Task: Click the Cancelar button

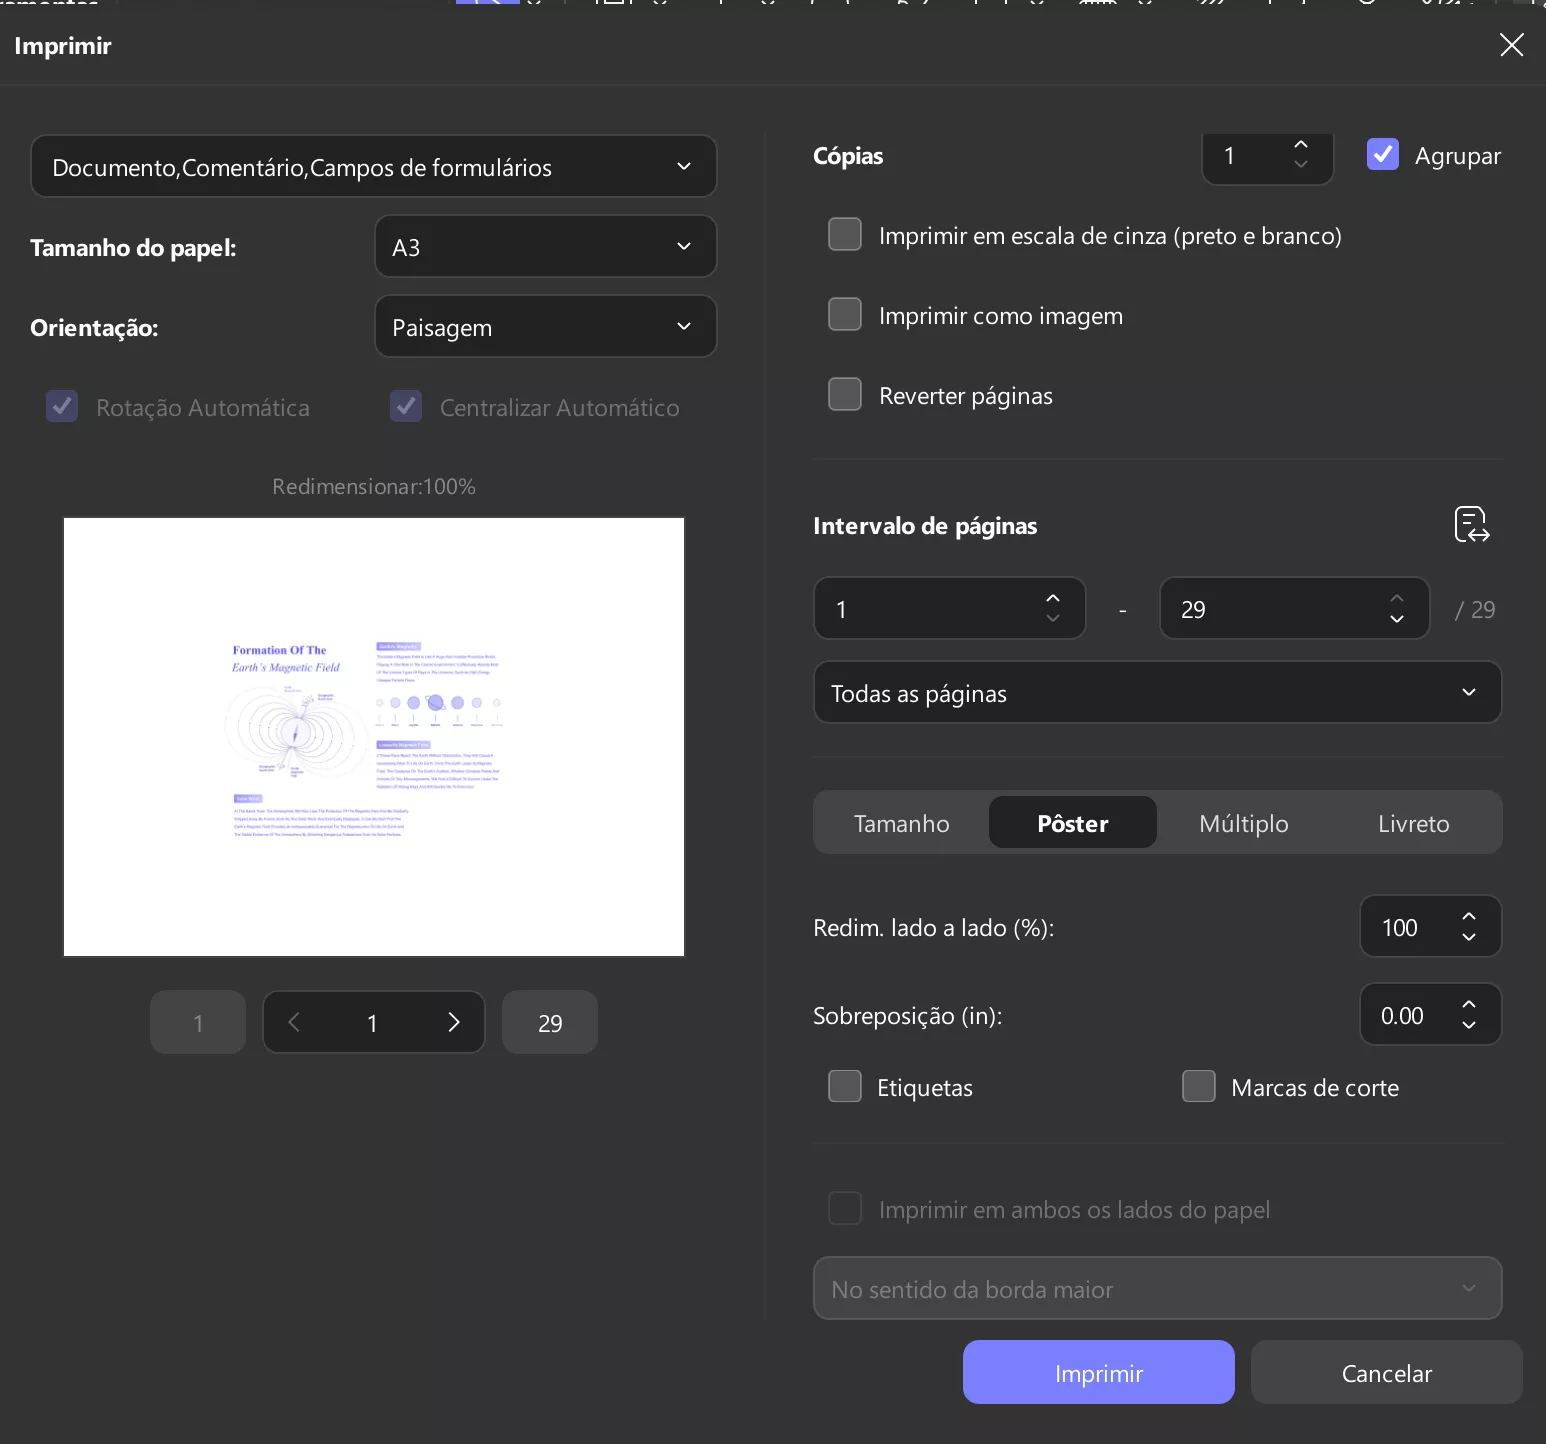Action: tap(1386, 1373)
